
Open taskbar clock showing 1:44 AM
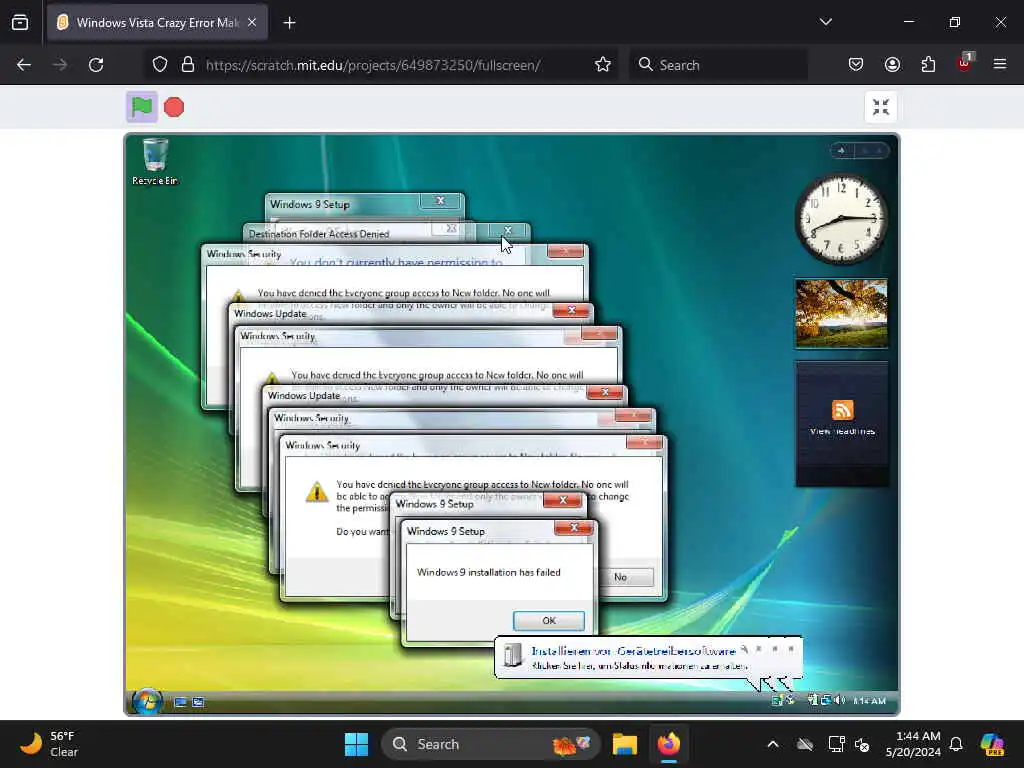coord(913,744)
